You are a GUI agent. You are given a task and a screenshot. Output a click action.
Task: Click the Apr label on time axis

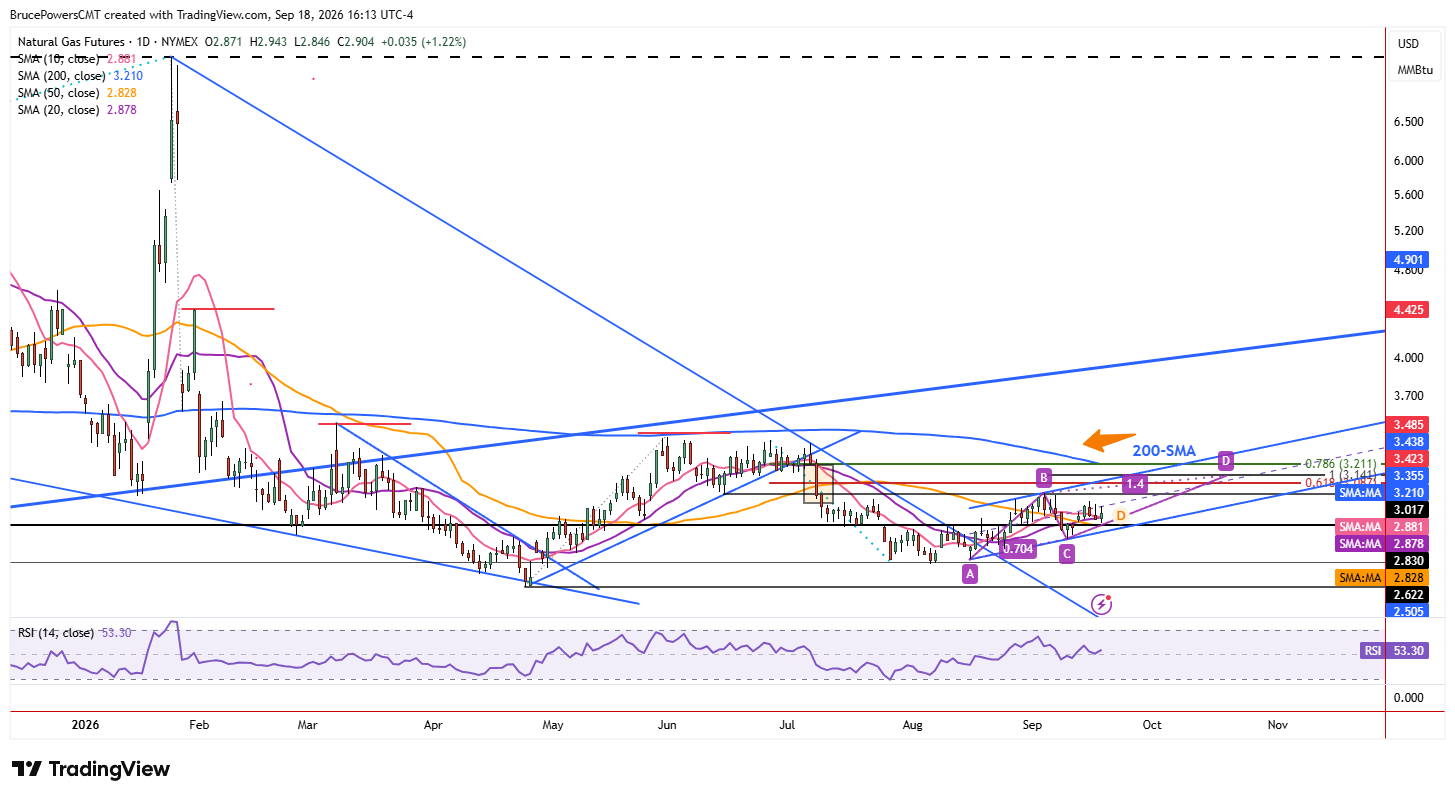432,723
